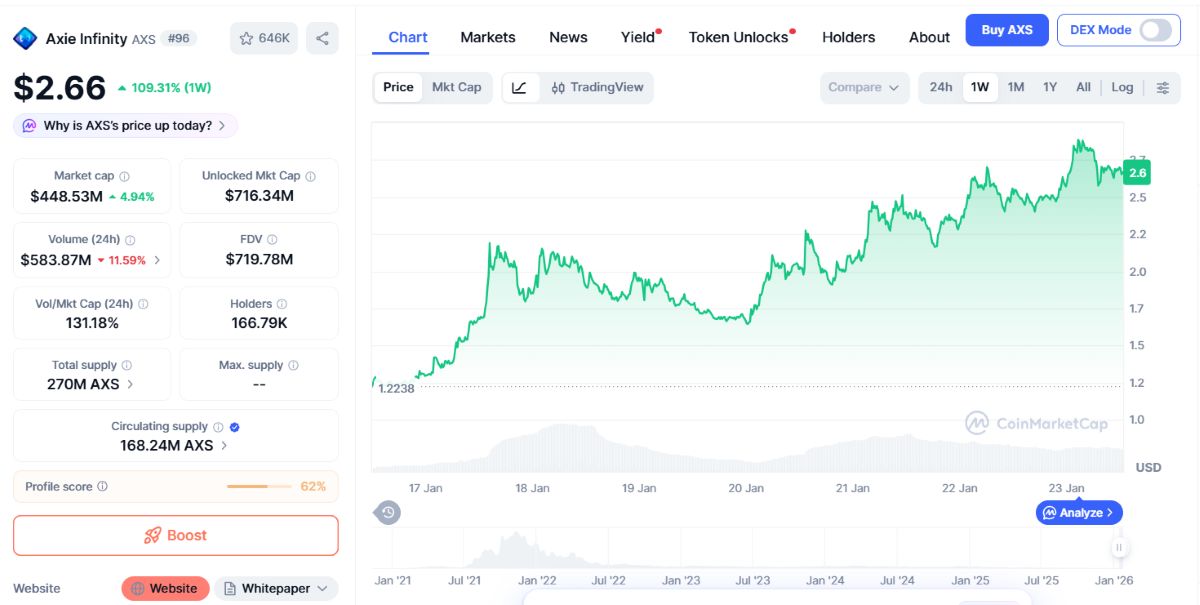This screenshot has height=605, width=1200.
Task: Expand Why is AXS's price up today
Action: click(x=126, y=126)
